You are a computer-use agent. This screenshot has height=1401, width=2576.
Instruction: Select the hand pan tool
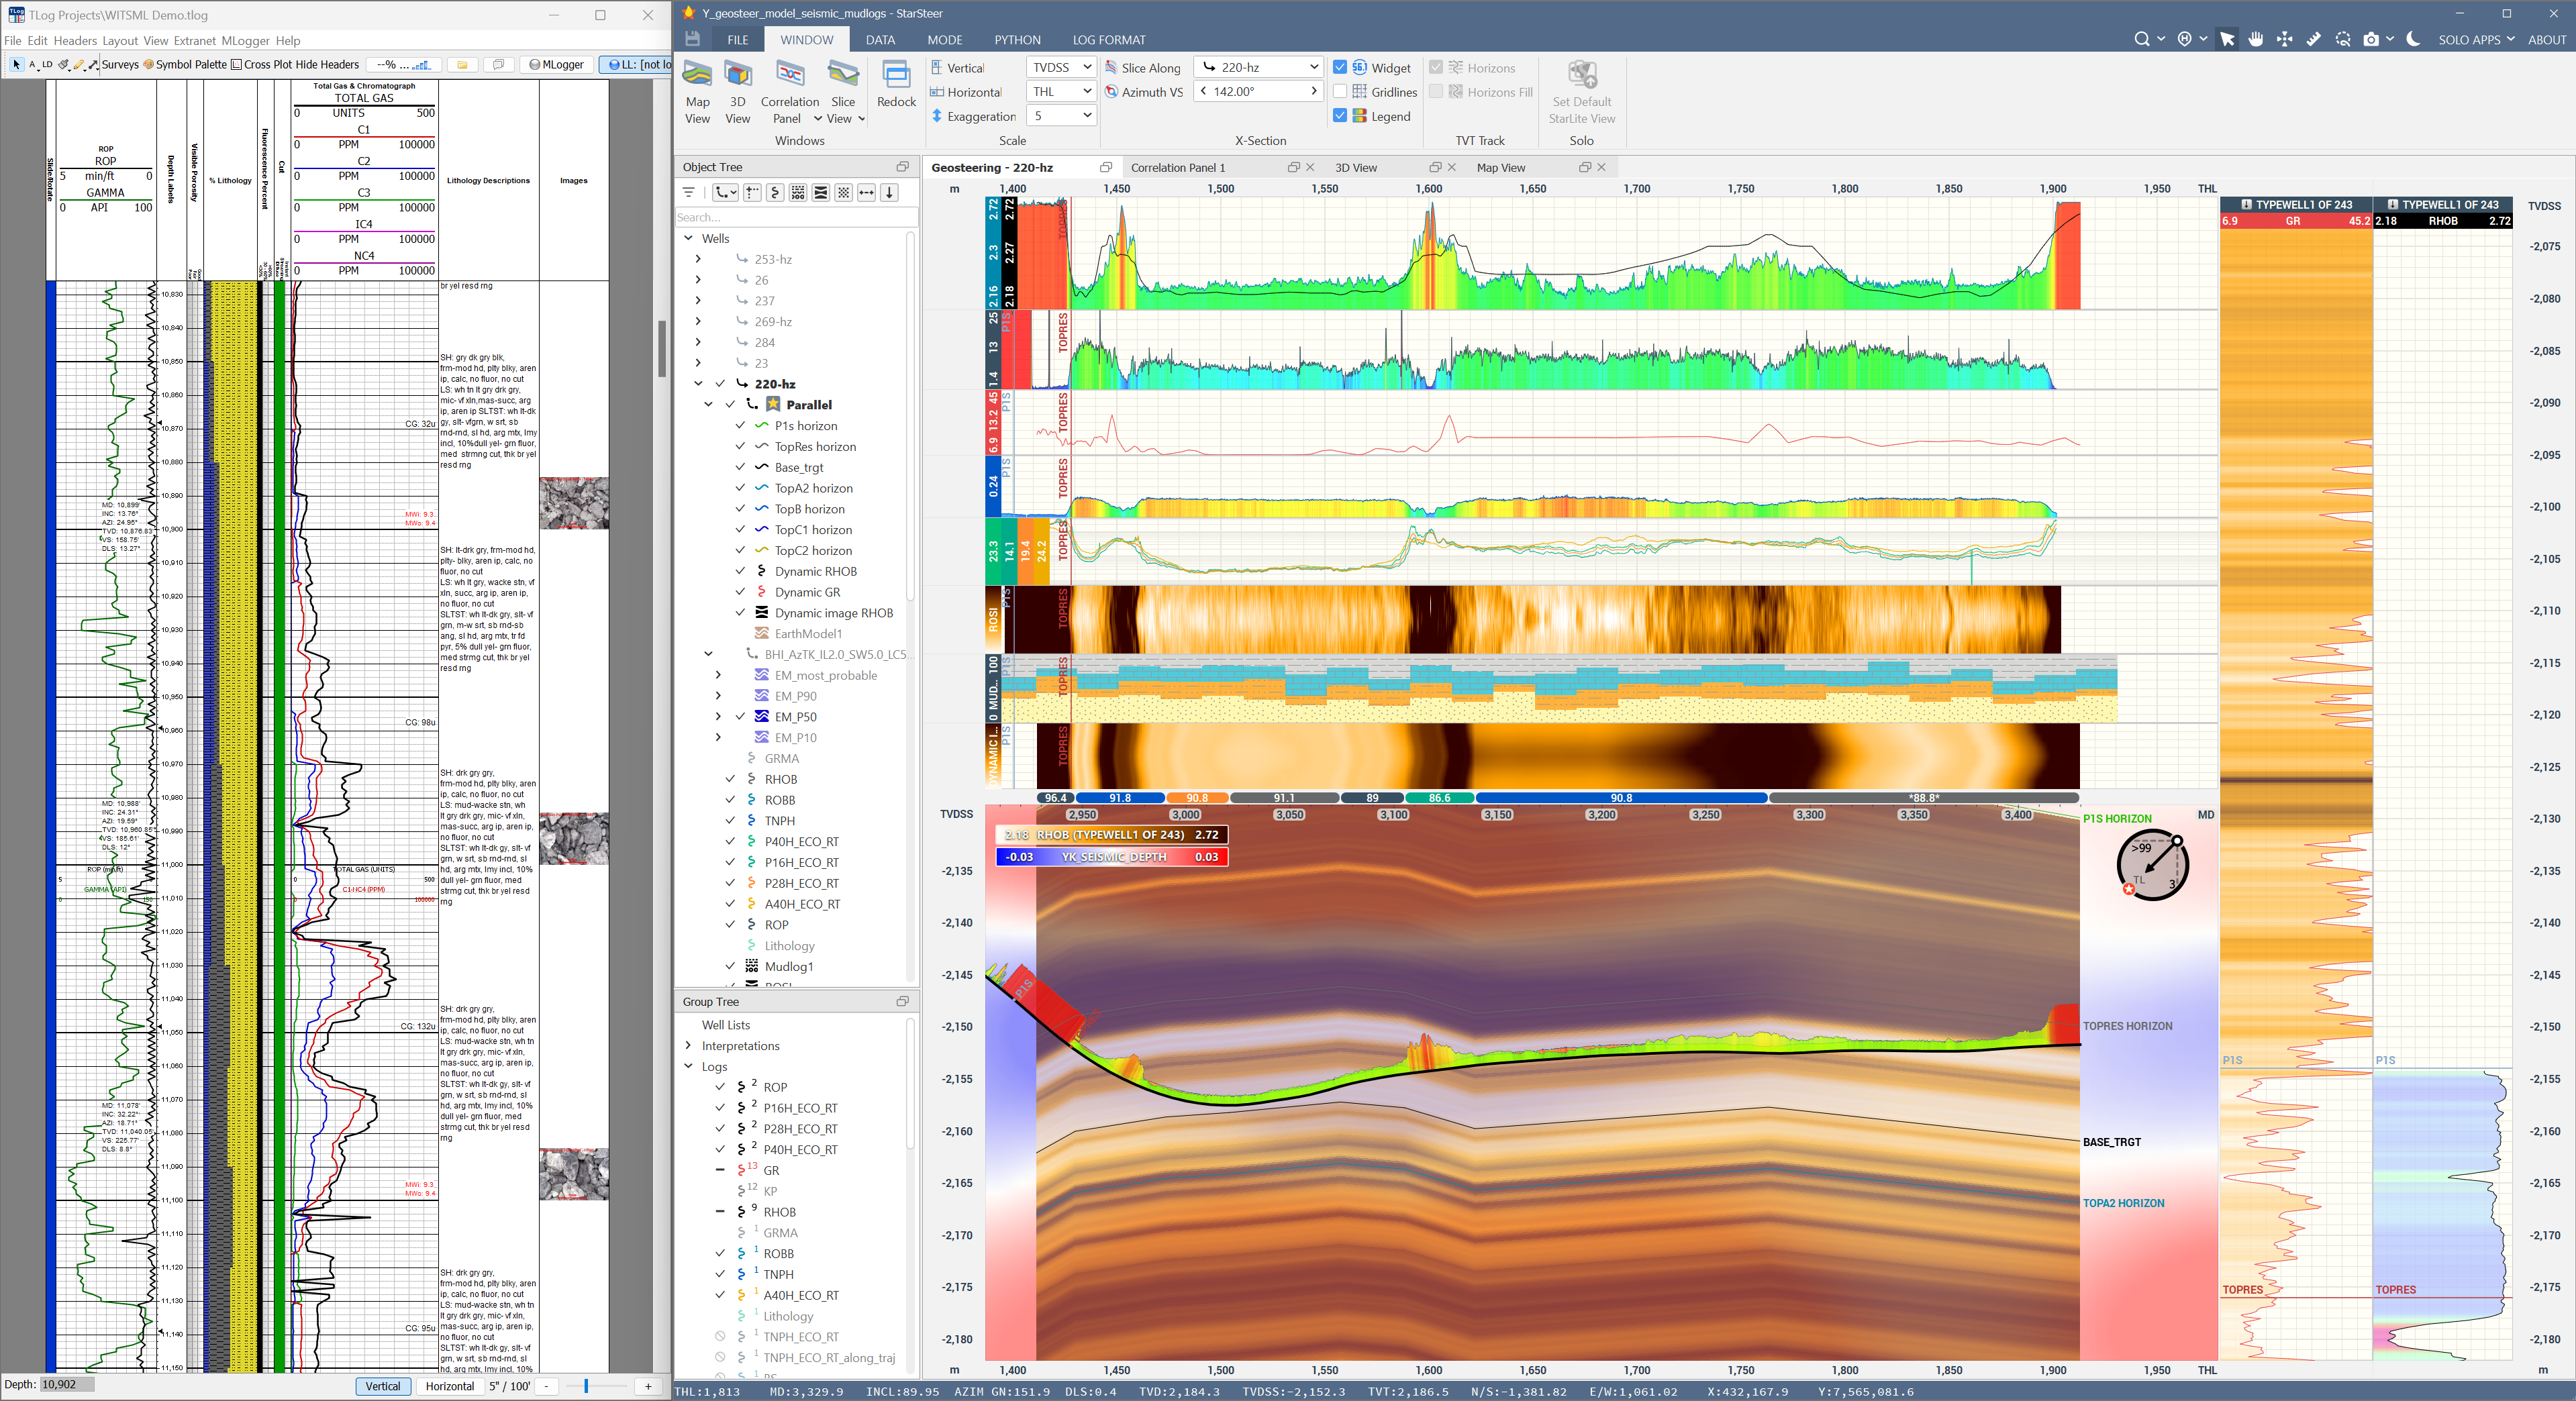(2256, 39)
